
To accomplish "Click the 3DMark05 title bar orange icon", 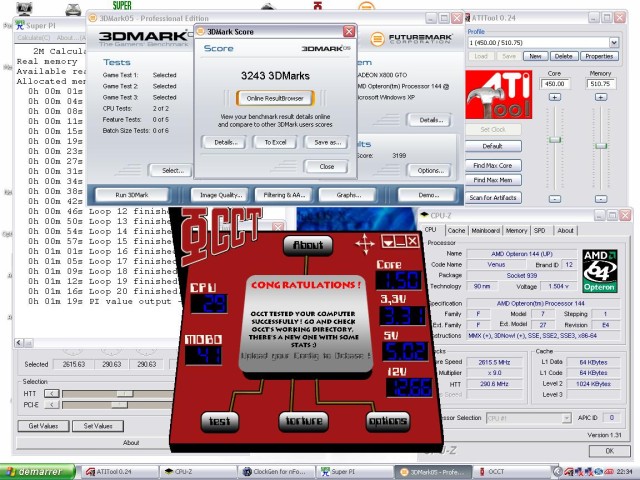I will 93,18.
